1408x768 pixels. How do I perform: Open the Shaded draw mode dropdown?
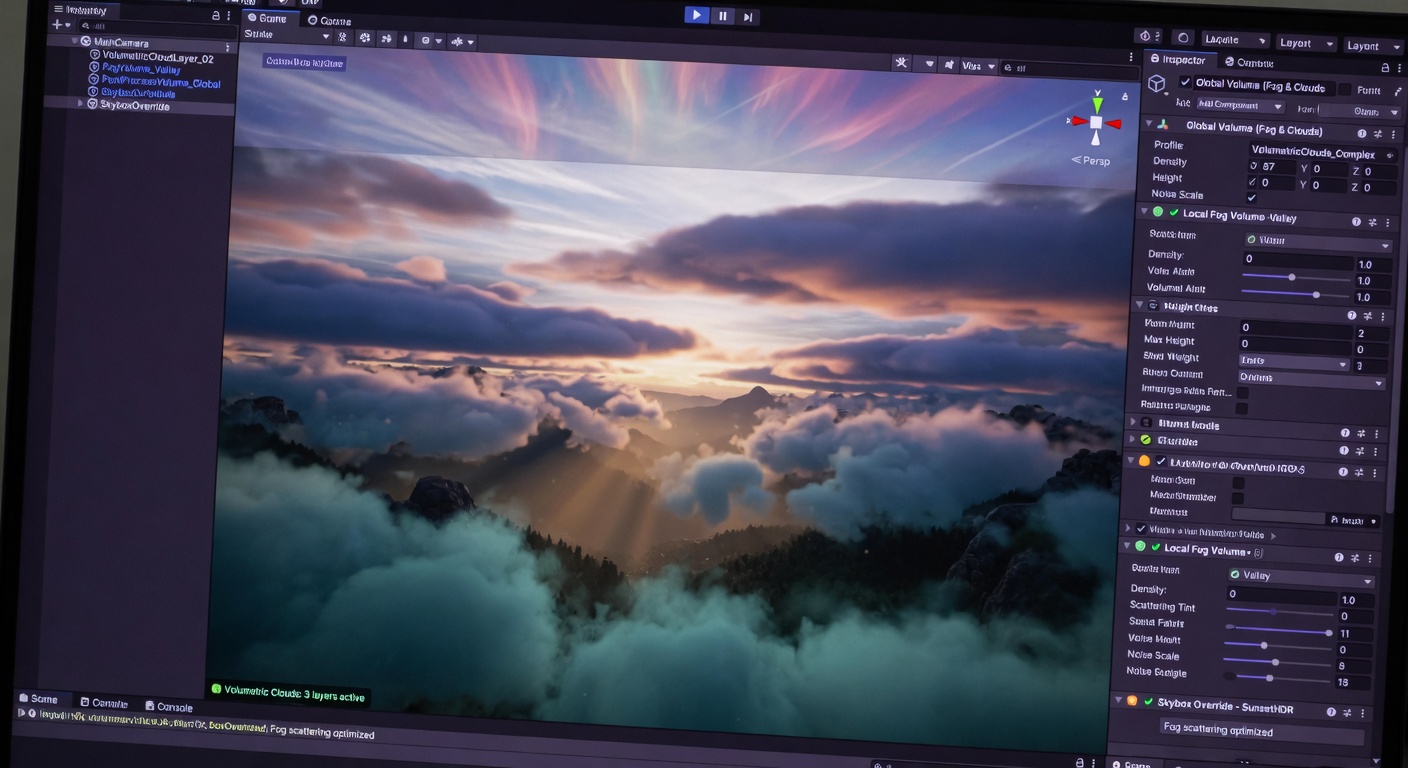pyautogui.click(x=287, y=35)
